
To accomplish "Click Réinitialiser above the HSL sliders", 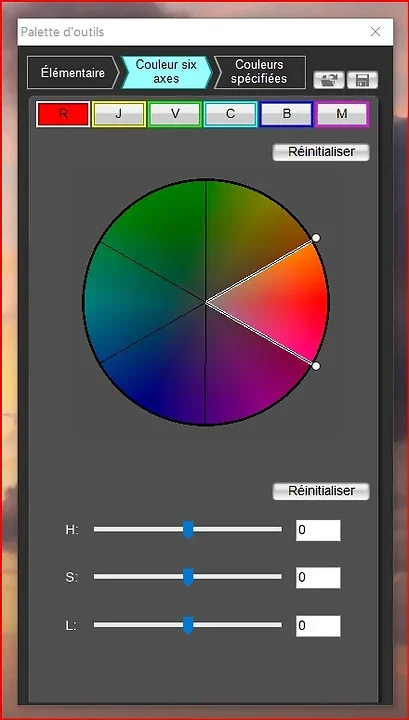I will click(321, 491).
